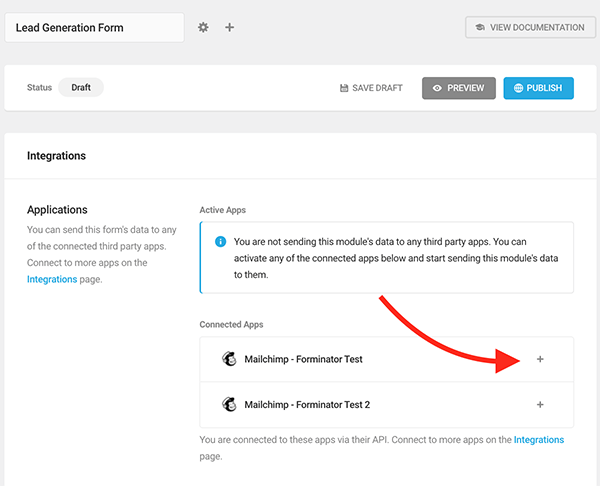Add Mailchimp - Forminator Test 2 via plus
The height and width of the screenshot is (486, 600).
click(x=540, y=405)
